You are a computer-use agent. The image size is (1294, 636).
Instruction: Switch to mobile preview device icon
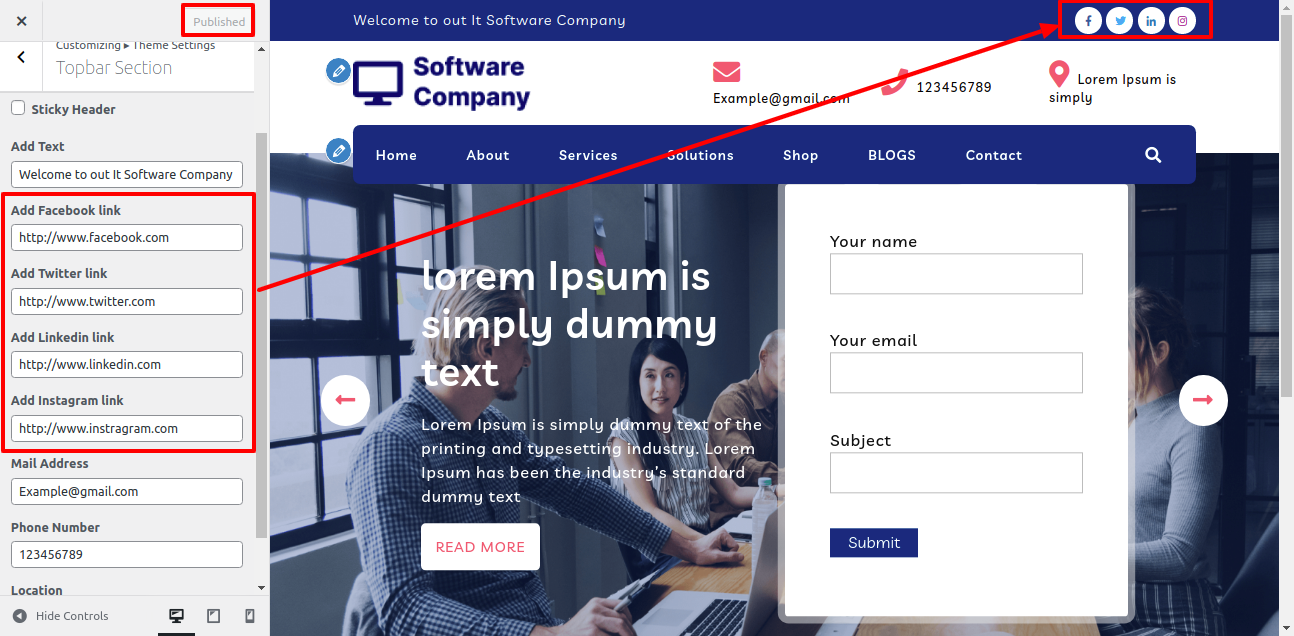coord(250,616)
